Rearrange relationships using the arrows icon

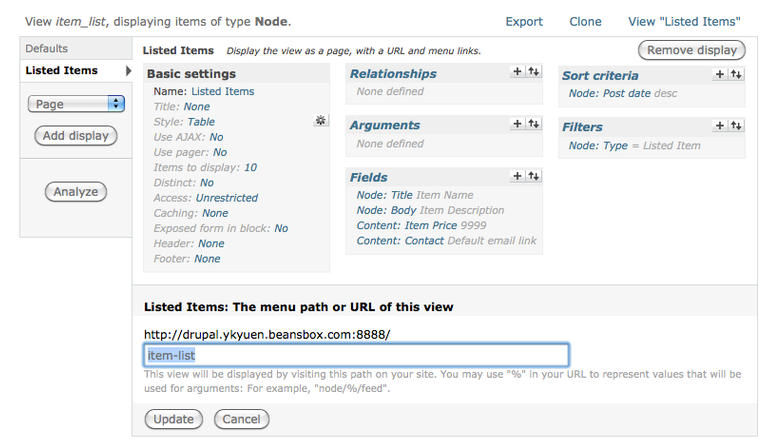[533, 72]
